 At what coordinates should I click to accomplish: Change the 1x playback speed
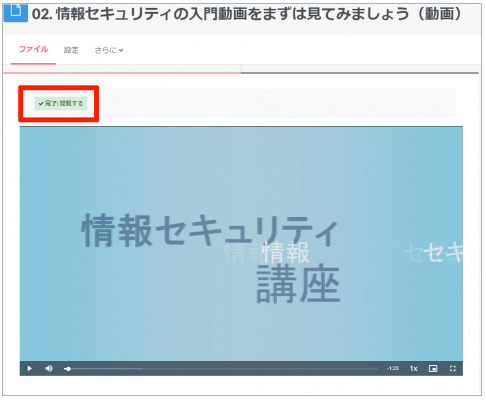(413, 368)
